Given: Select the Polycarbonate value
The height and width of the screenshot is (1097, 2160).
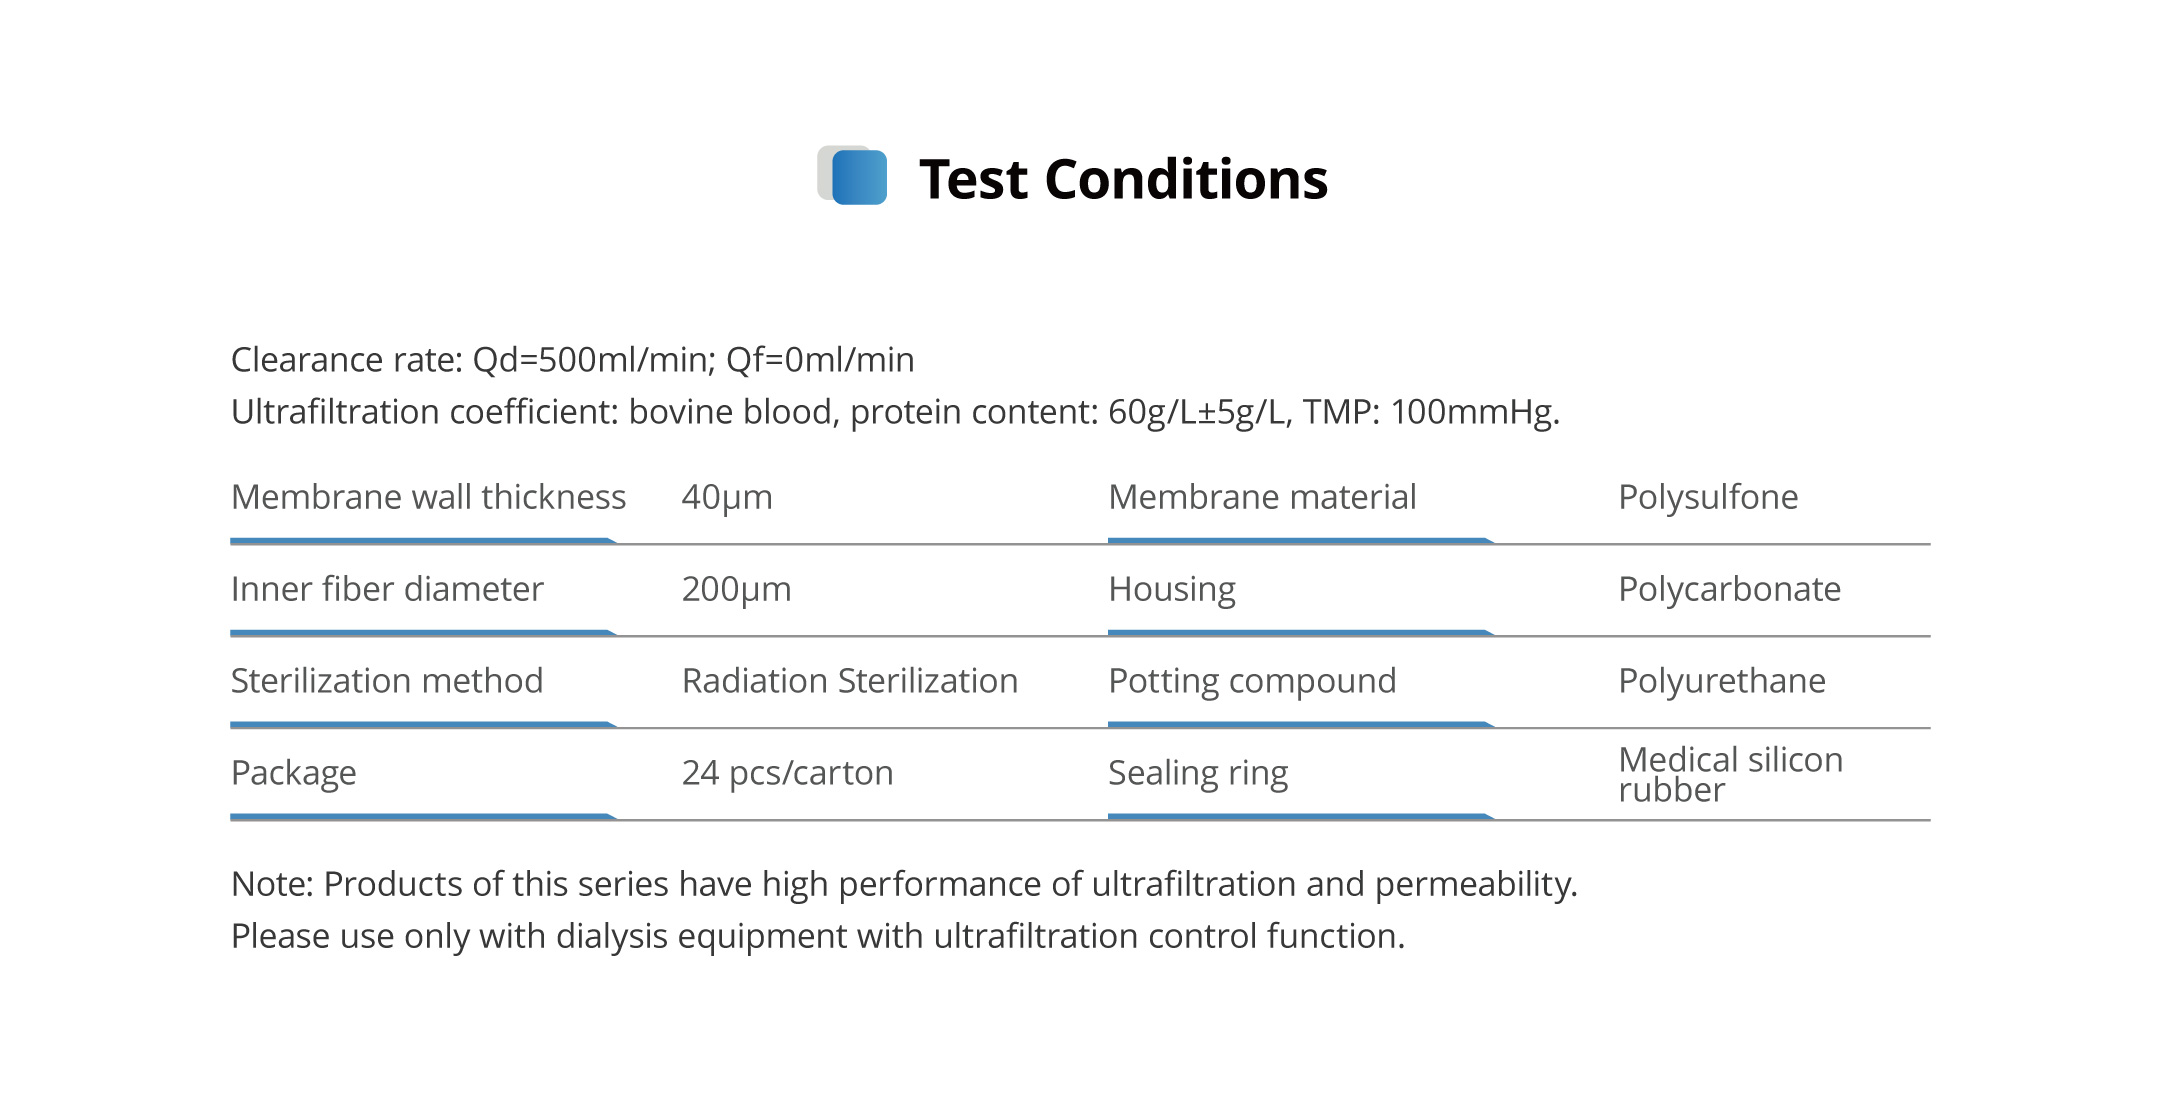Looking at the screenshot, I should tap(1729, 589).
